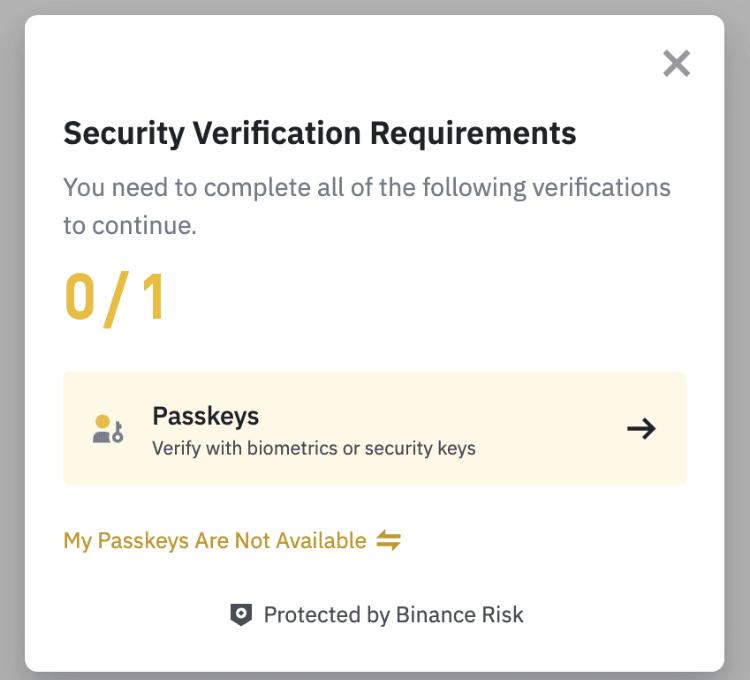
Task: Select the Passkeys verification option card
Action: tap(374, 429)
